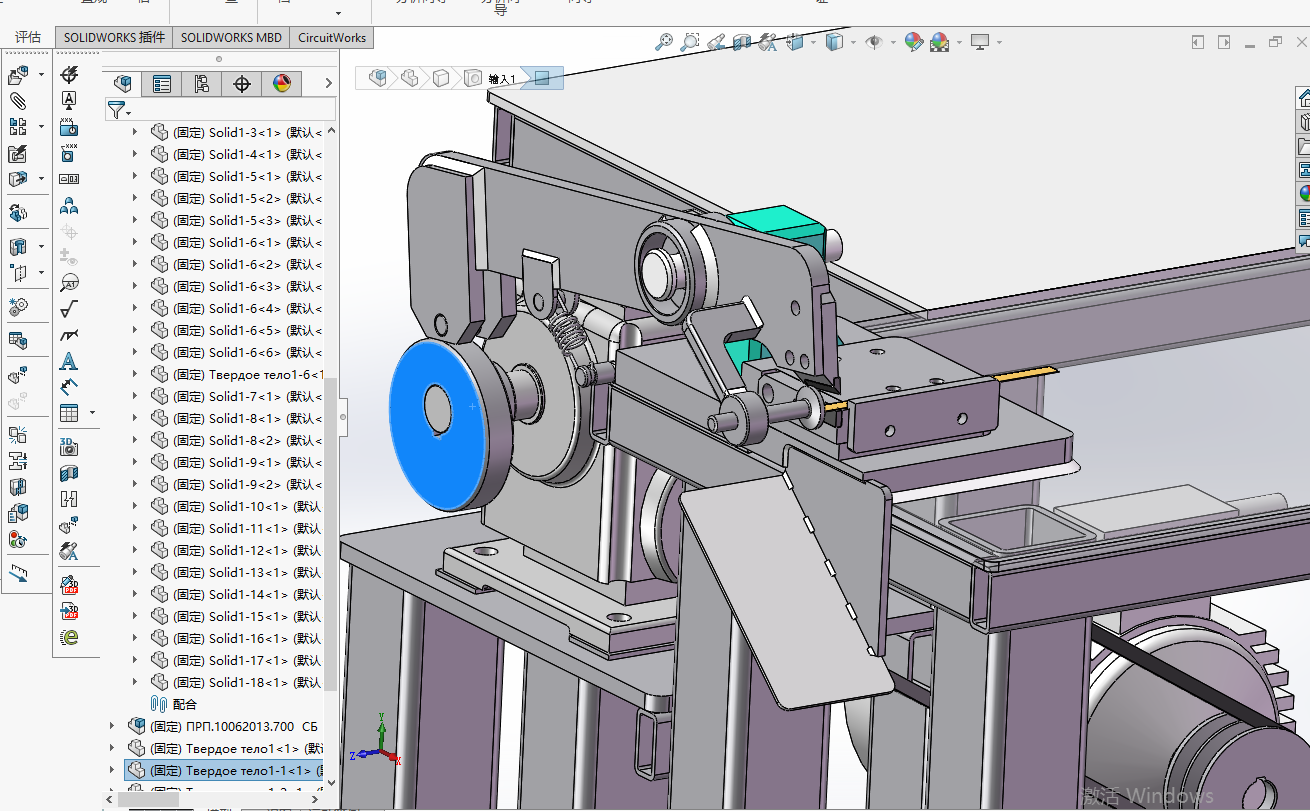Viewport: 1310px width, 811px height.
Task: Open the ConfigurationManager tab icon
Action: coord(202,84)
